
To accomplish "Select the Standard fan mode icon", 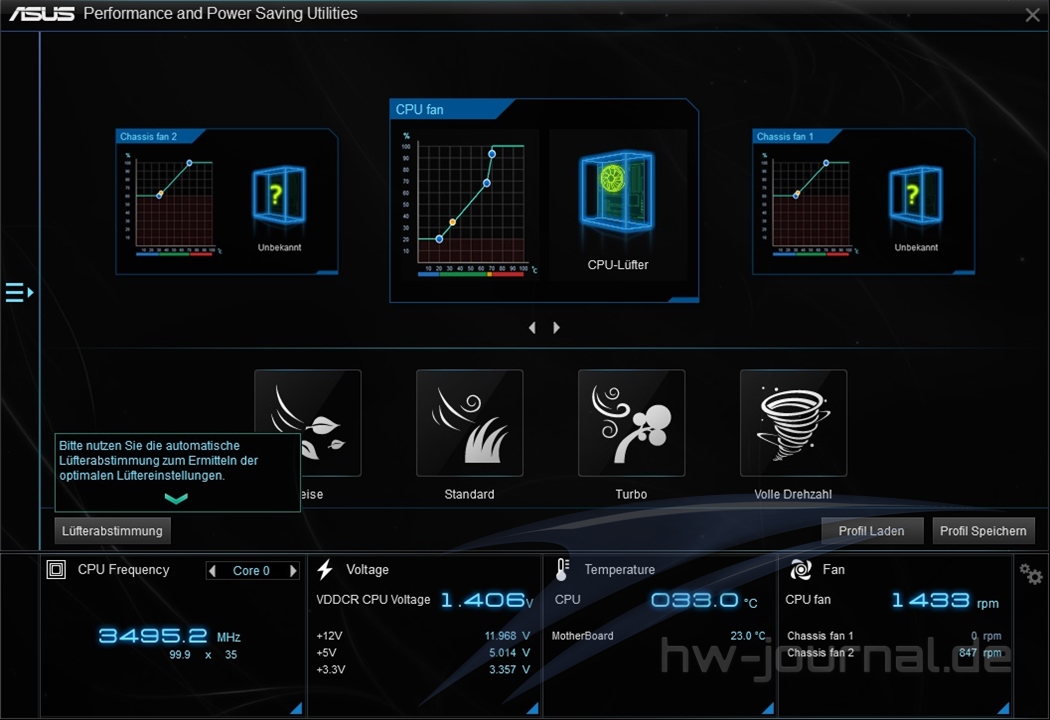I will click(469, 423).
